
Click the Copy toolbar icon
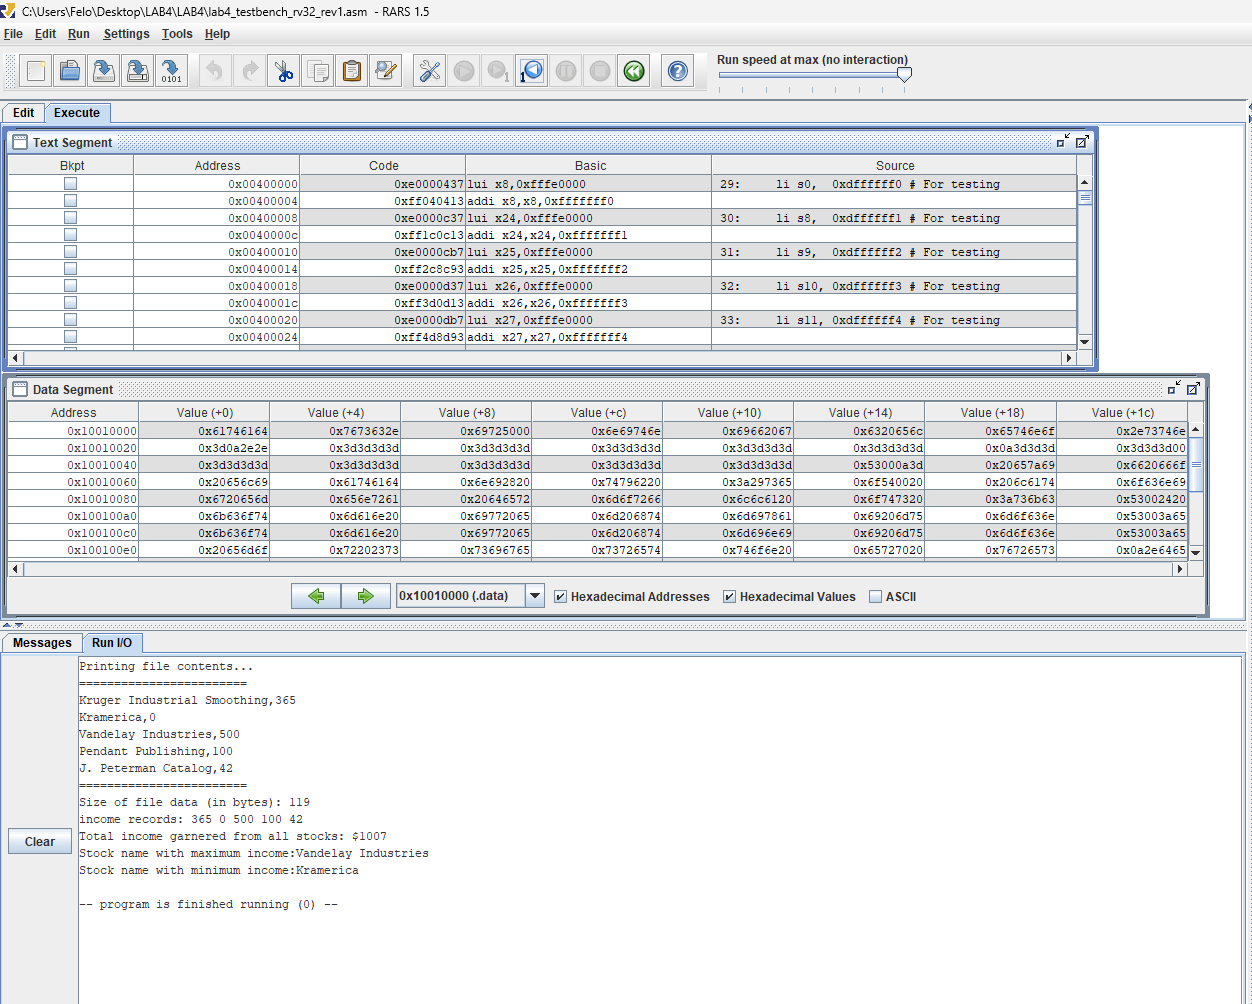tap(318, 71)
